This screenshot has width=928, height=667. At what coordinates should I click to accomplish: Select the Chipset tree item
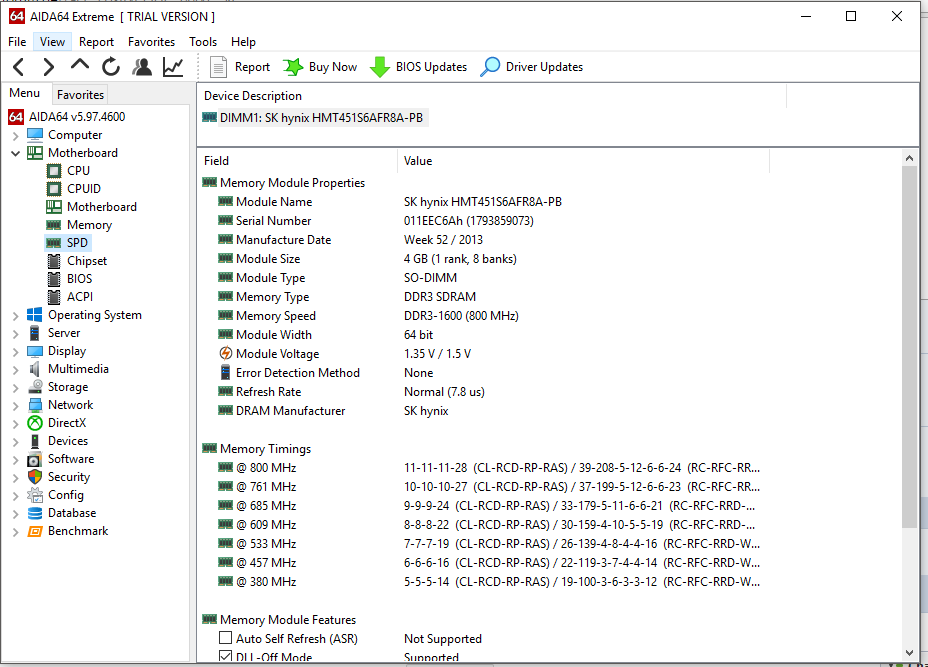pyautogui.click(x=87, y=261)
